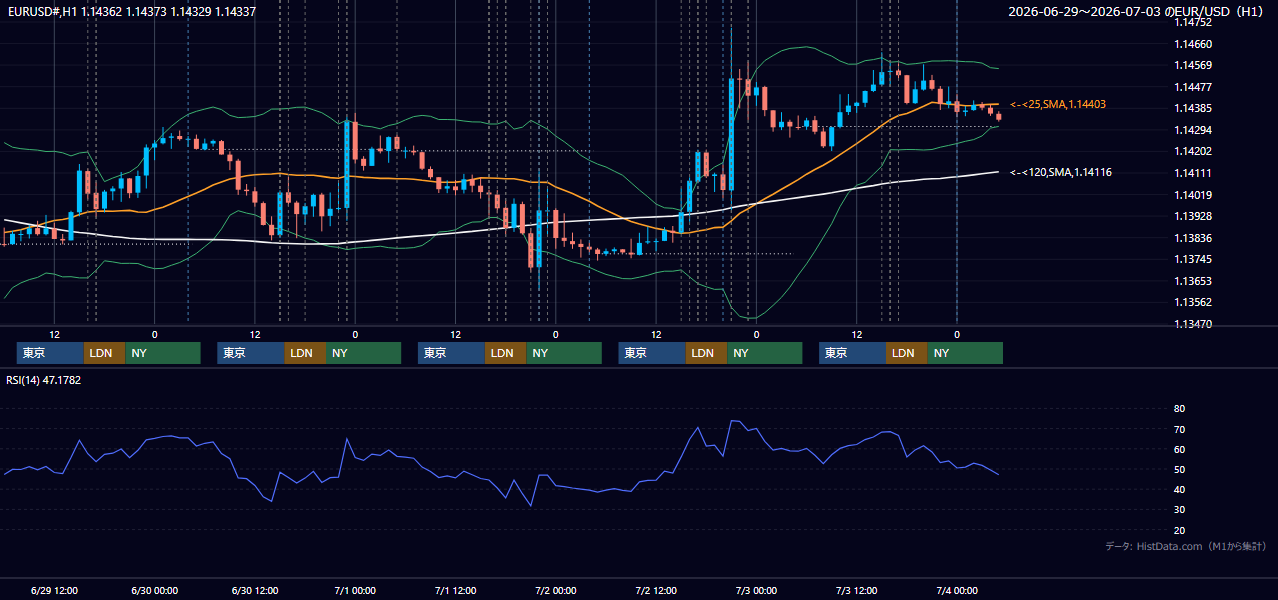Click the 7/3 12:00 time axis label

pyautogui.click(x=856, y=590)
